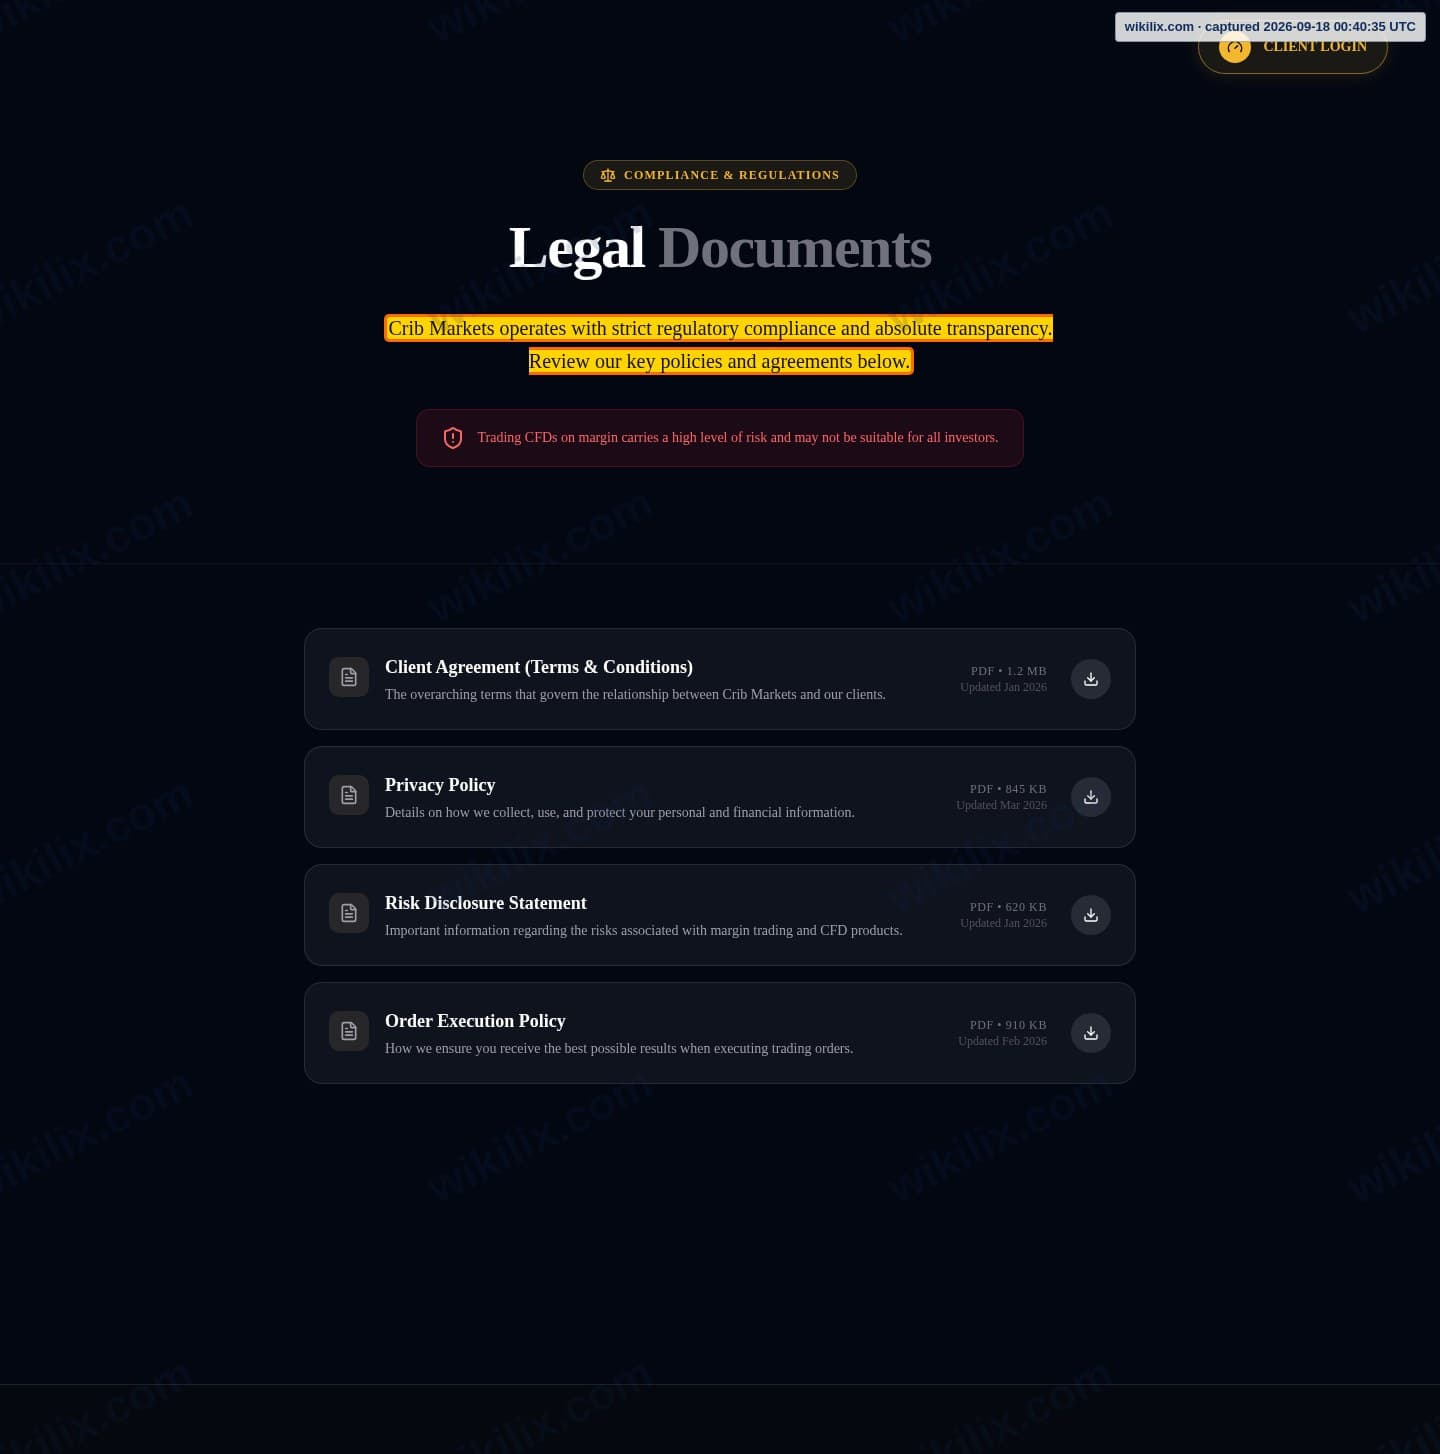Click the Client Agreement document icon
Image resolution: width=1440 pixels, height=1454 pixels.
(x=349, y=677)
